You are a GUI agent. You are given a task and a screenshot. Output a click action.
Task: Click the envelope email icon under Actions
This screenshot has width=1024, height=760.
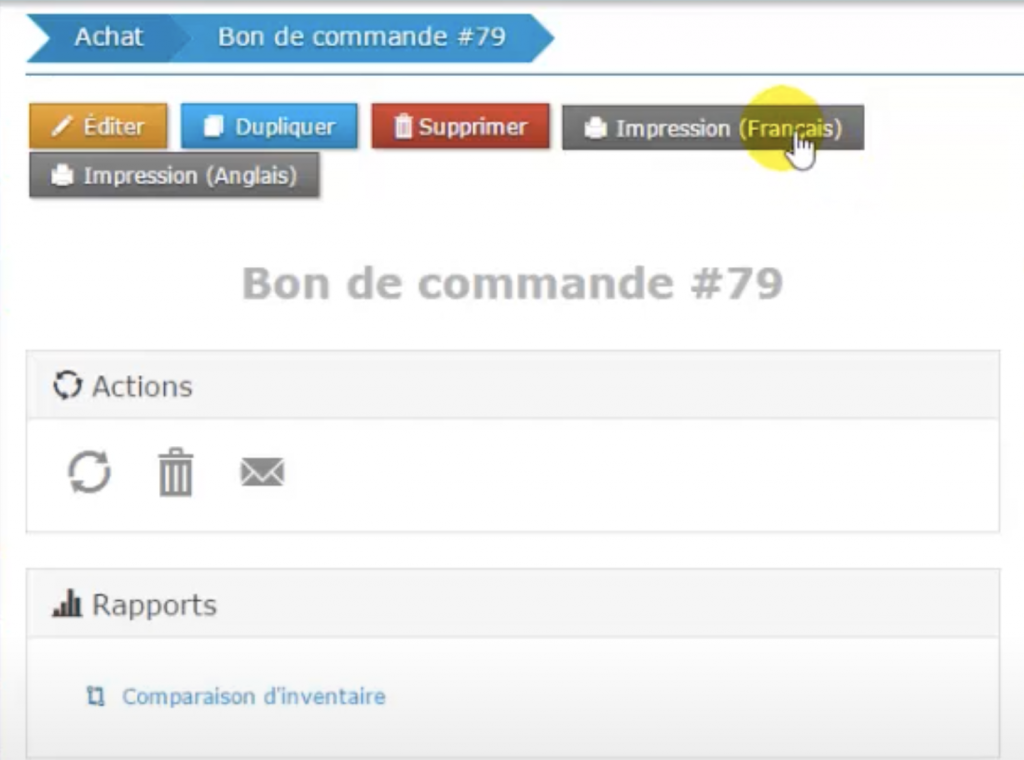(x=262, y=472)
